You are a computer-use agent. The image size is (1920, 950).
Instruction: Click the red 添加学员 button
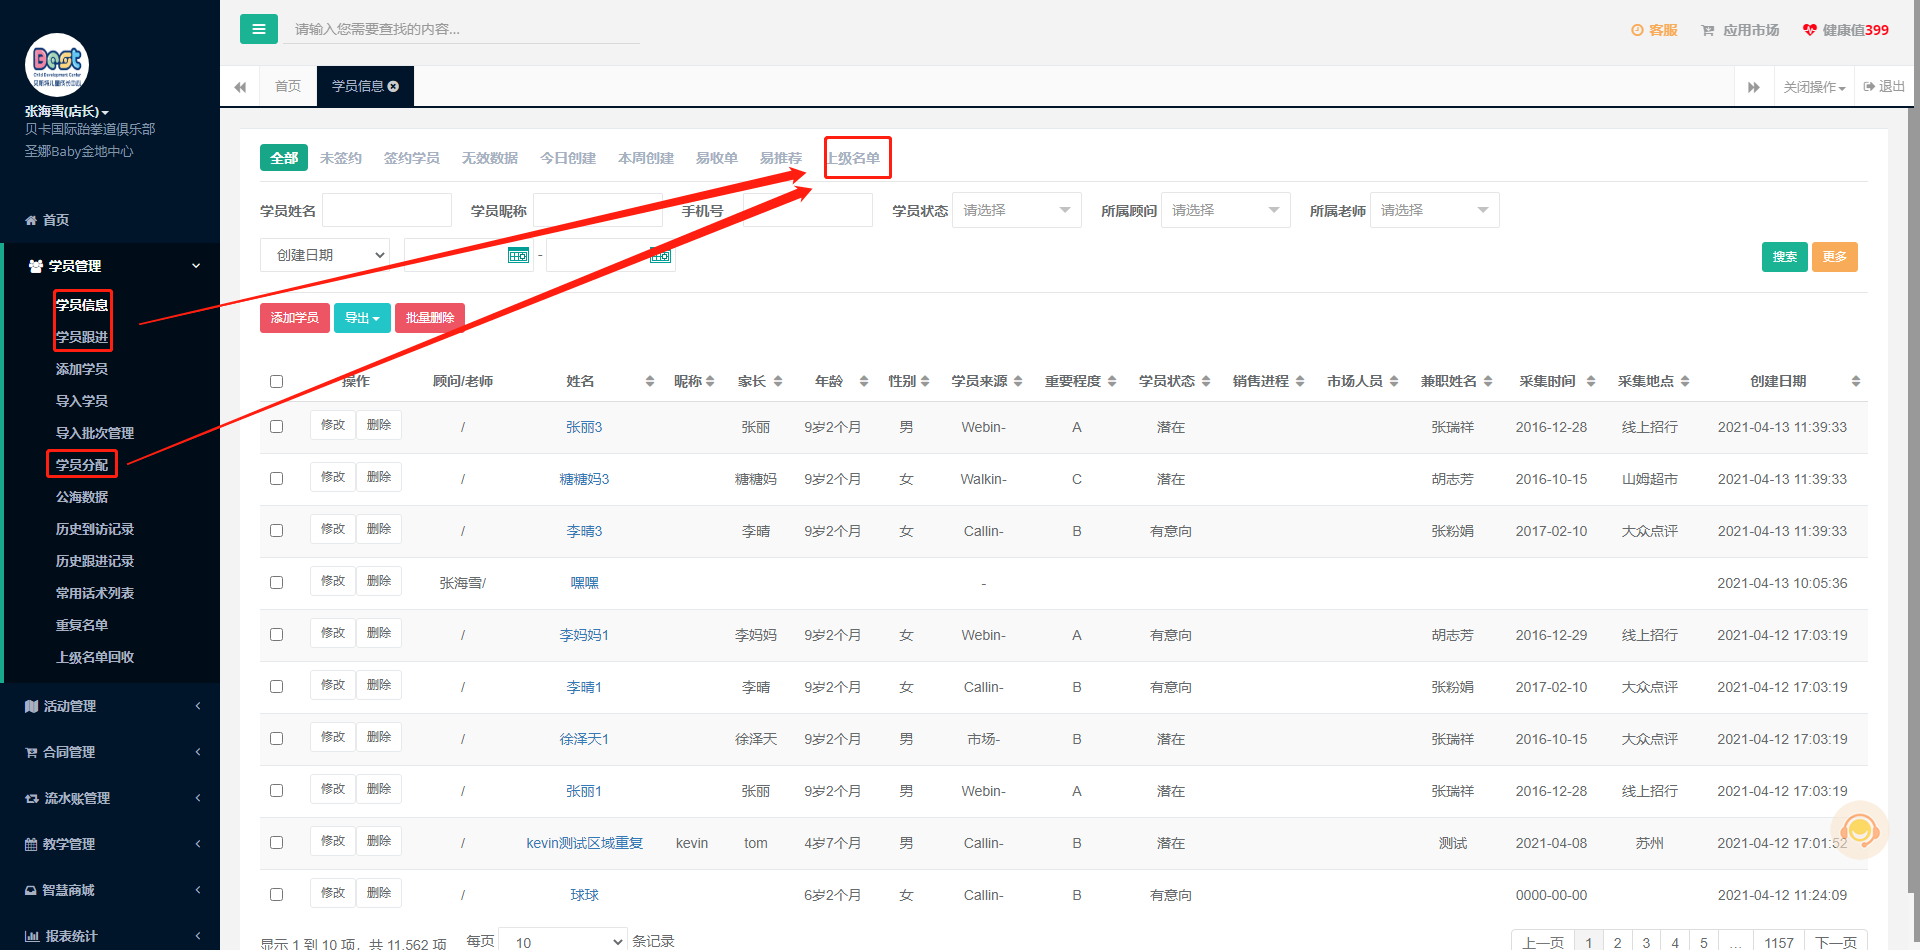click(295, 318)
